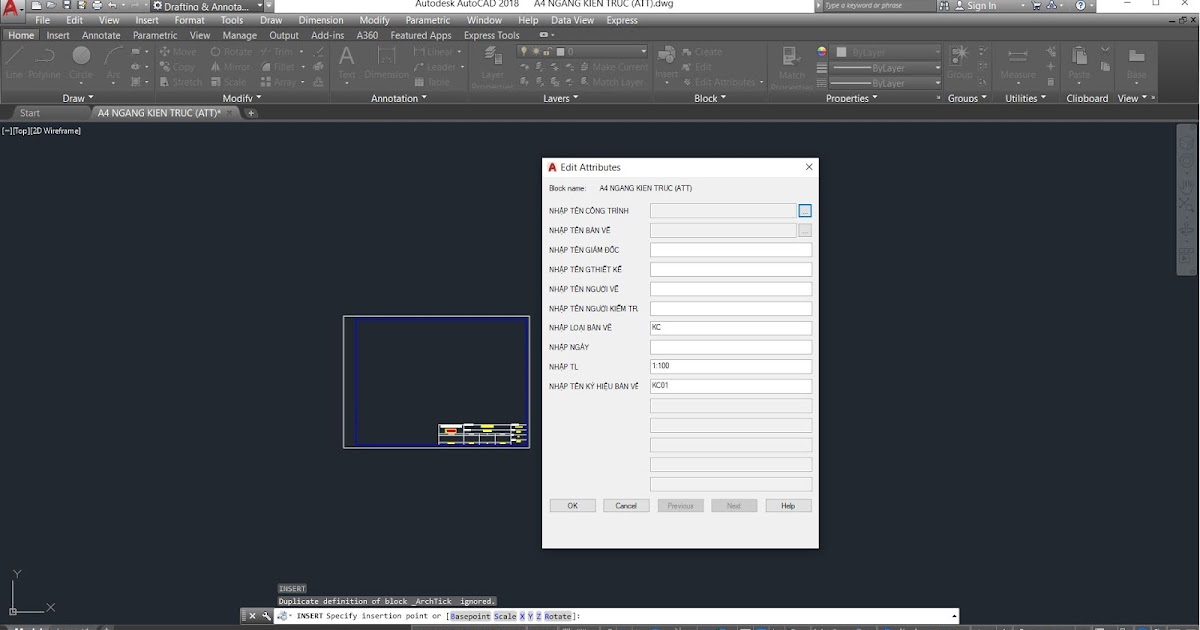Open the ByLayer object color dropdown
Image resolution: width=1200 pixels, height=630 pixels.
point(887,52)
